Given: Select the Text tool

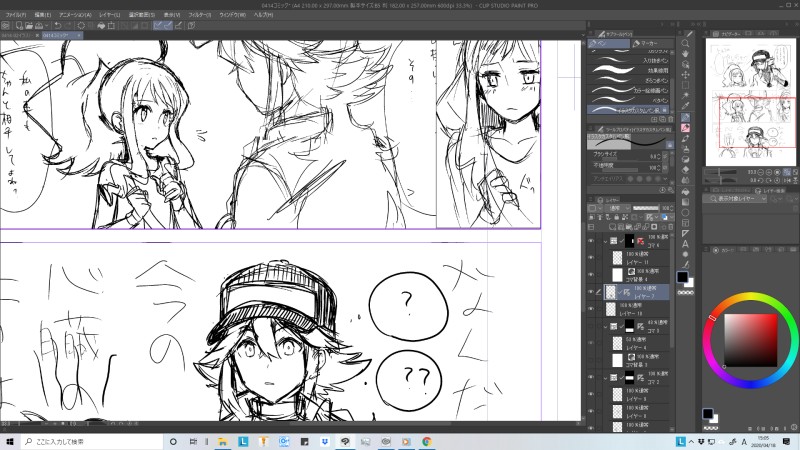Looking at the screenshot, I should click(685, 244).
